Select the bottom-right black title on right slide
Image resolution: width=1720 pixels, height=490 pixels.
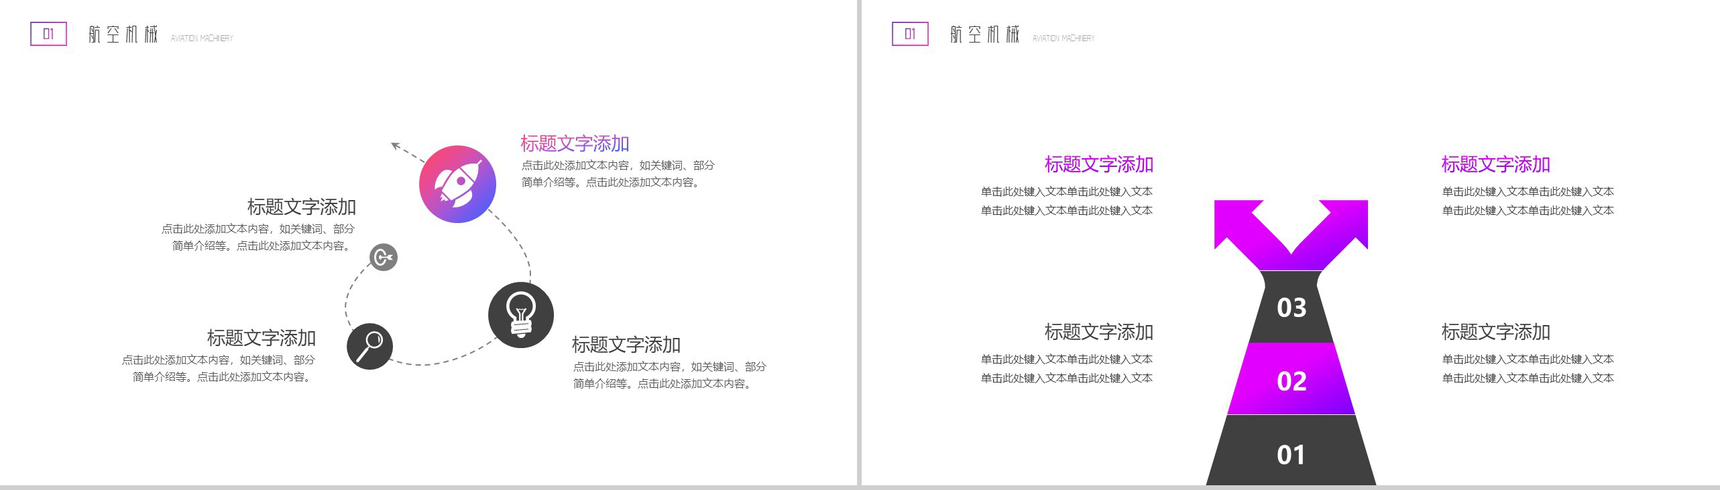click(x=1495, y=331)
